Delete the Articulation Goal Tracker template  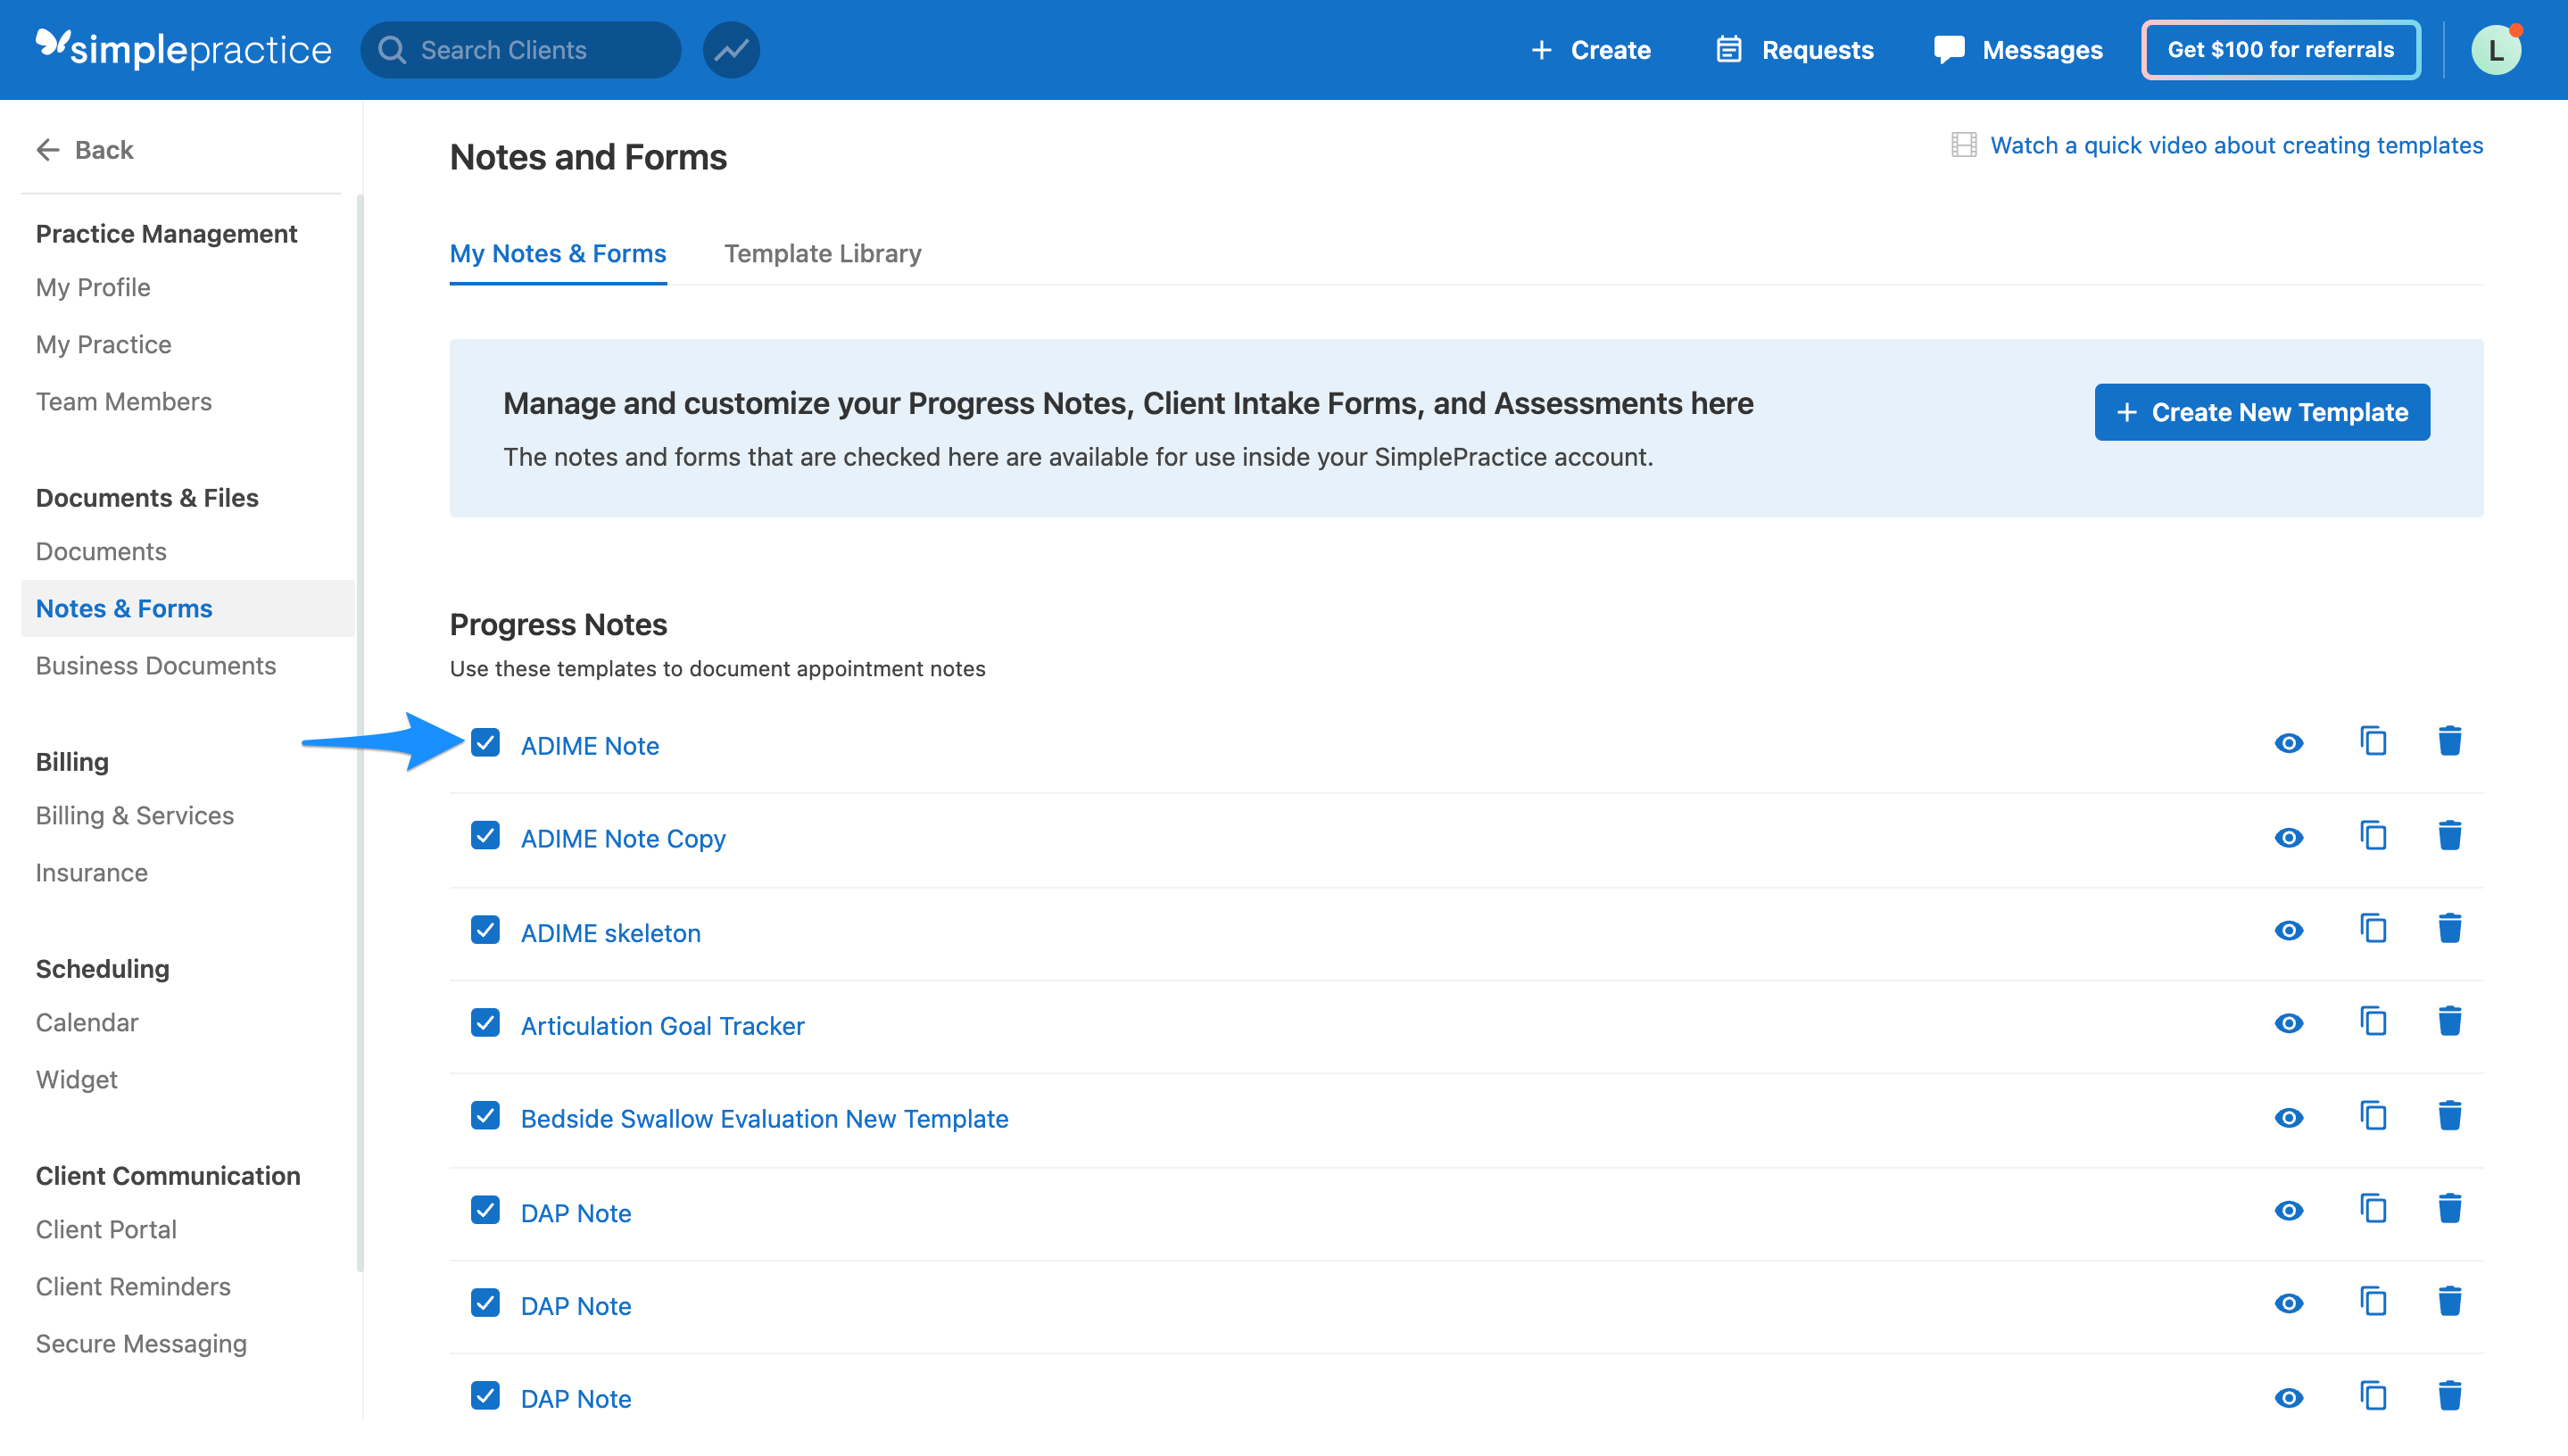2449,1021
